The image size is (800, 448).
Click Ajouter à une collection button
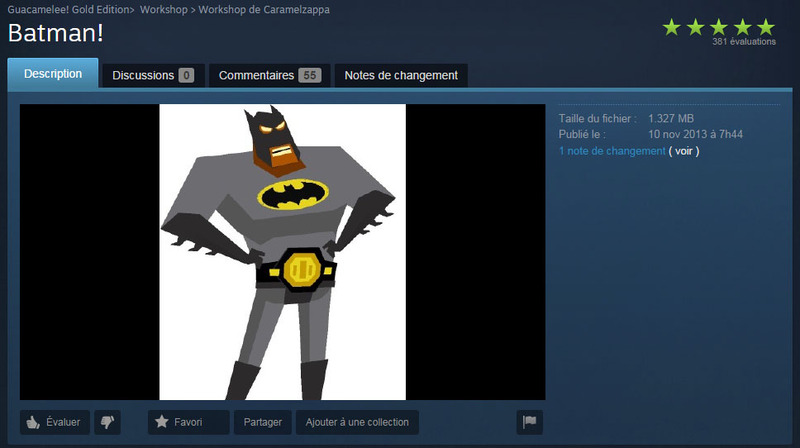pos(357,422)
